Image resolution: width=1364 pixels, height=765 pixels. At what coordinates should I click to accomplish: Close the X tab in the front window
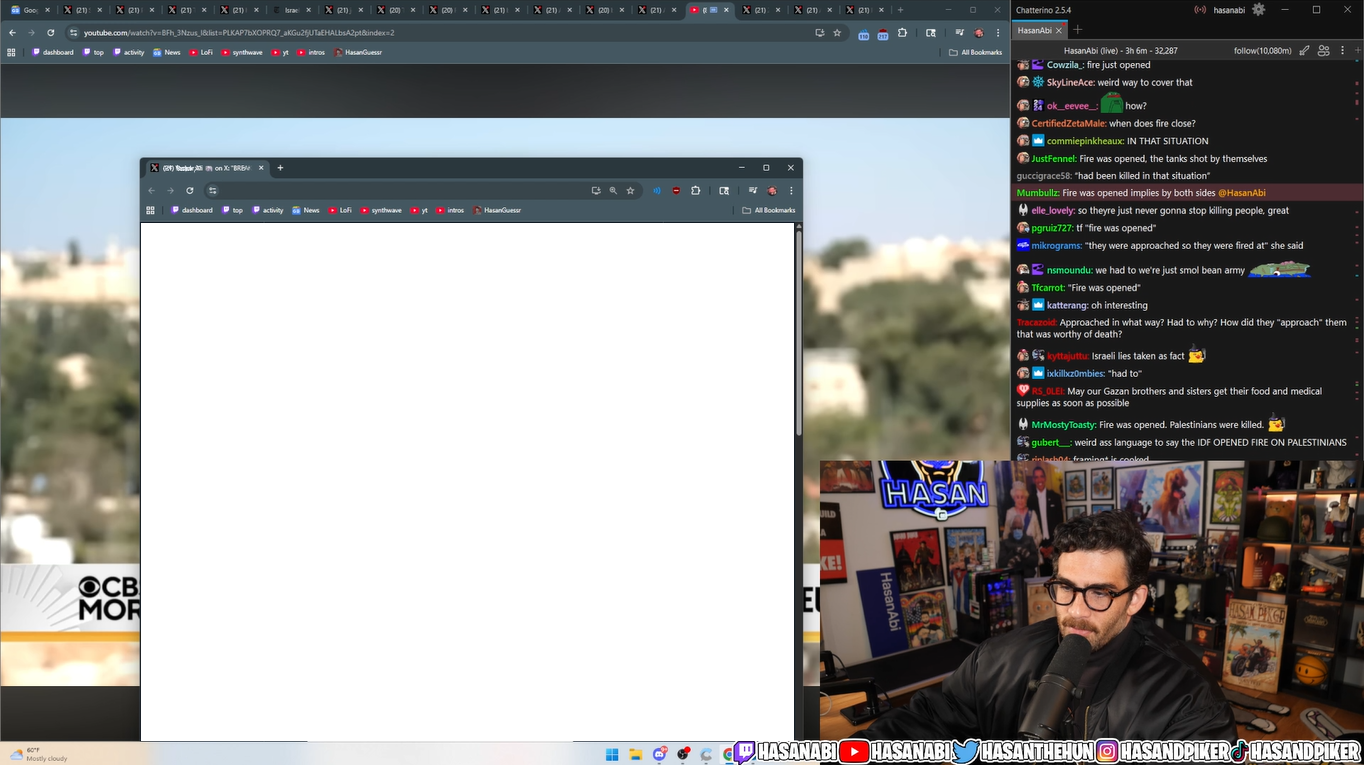[x=261, y=168]
